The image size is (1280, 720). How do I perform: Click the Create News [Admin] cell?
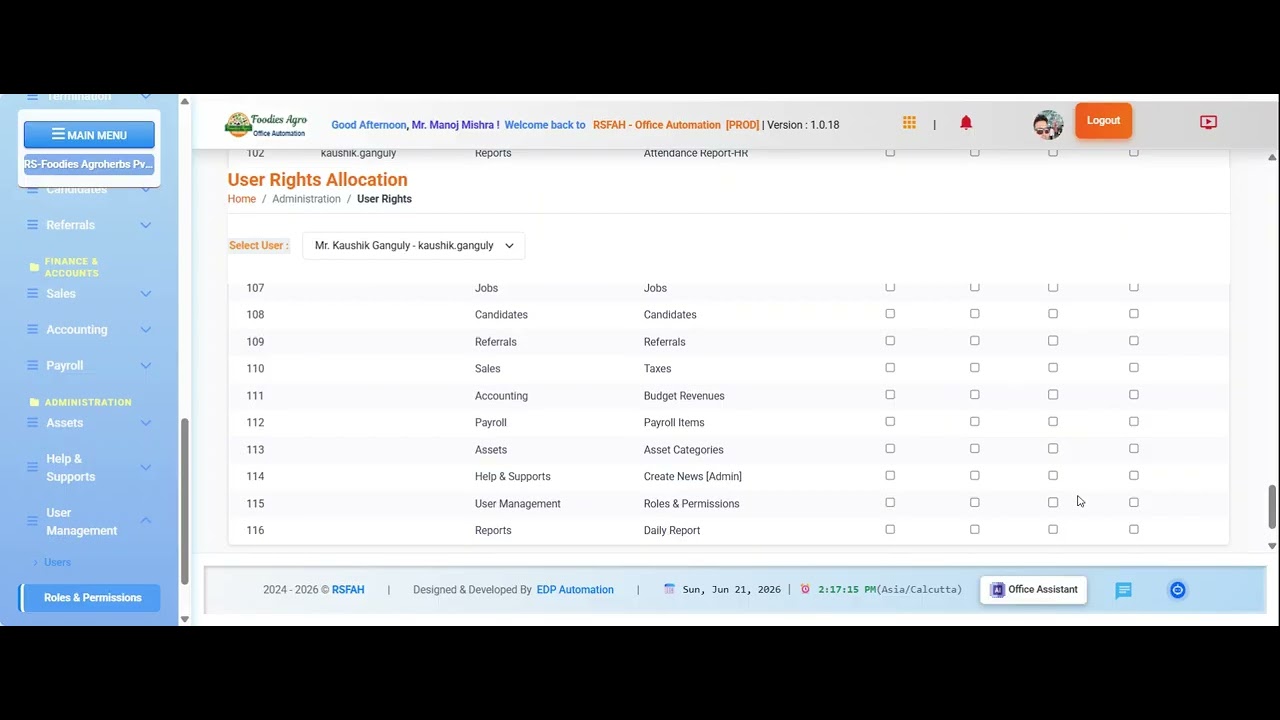pos(692,477)
